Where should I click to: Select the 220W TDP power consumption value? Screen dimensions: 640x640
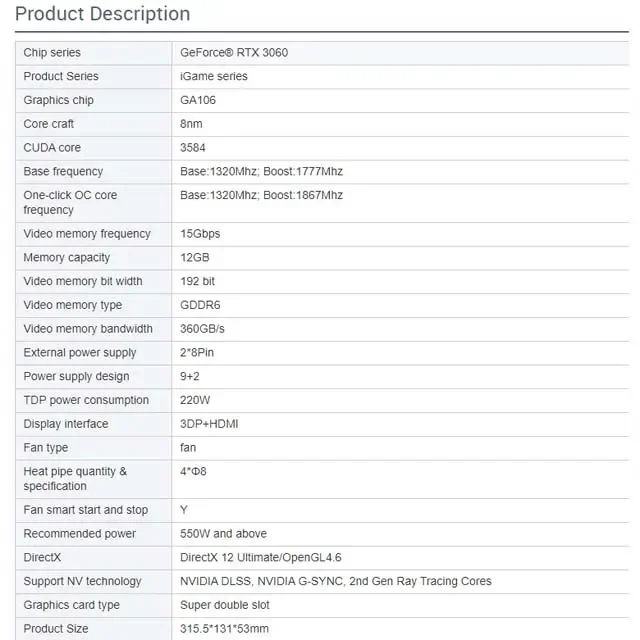coord(195,400)
